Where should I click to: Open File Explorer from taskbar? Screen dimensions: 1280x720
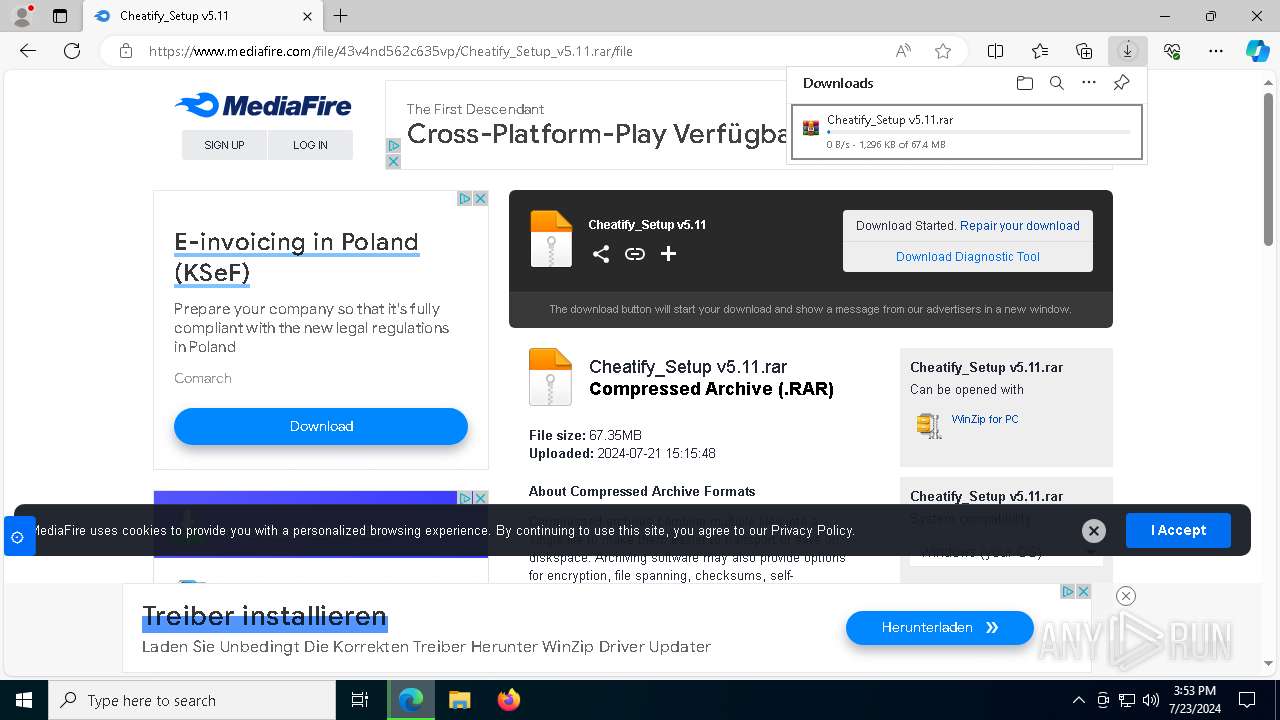460,700
